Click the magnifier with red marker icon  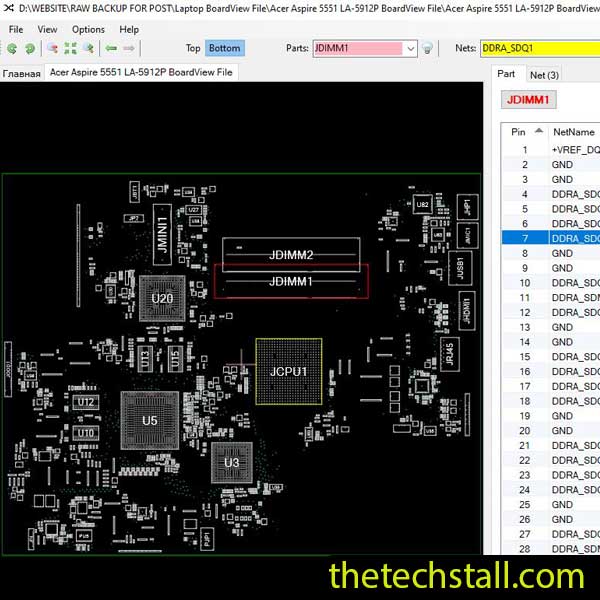click(x=52, y=48)
